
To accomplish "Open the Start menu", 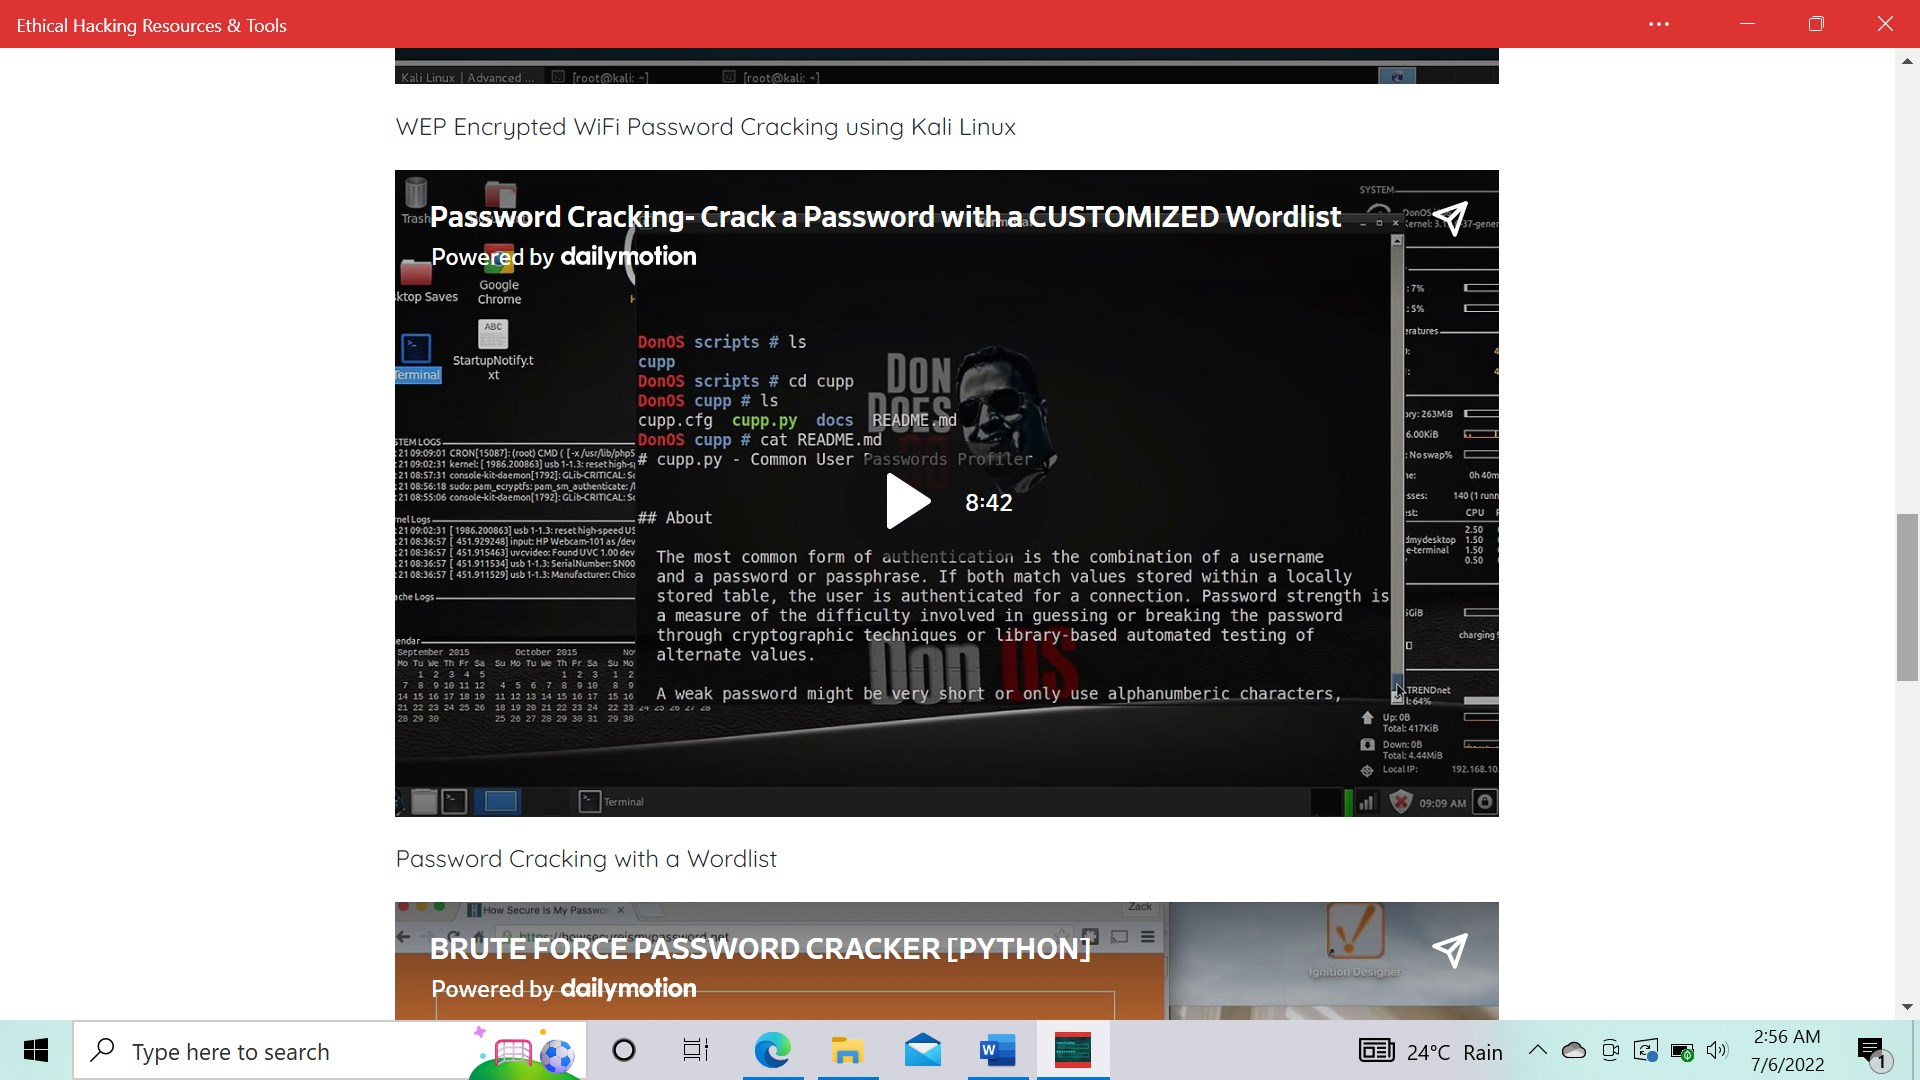I will 35,1051.
